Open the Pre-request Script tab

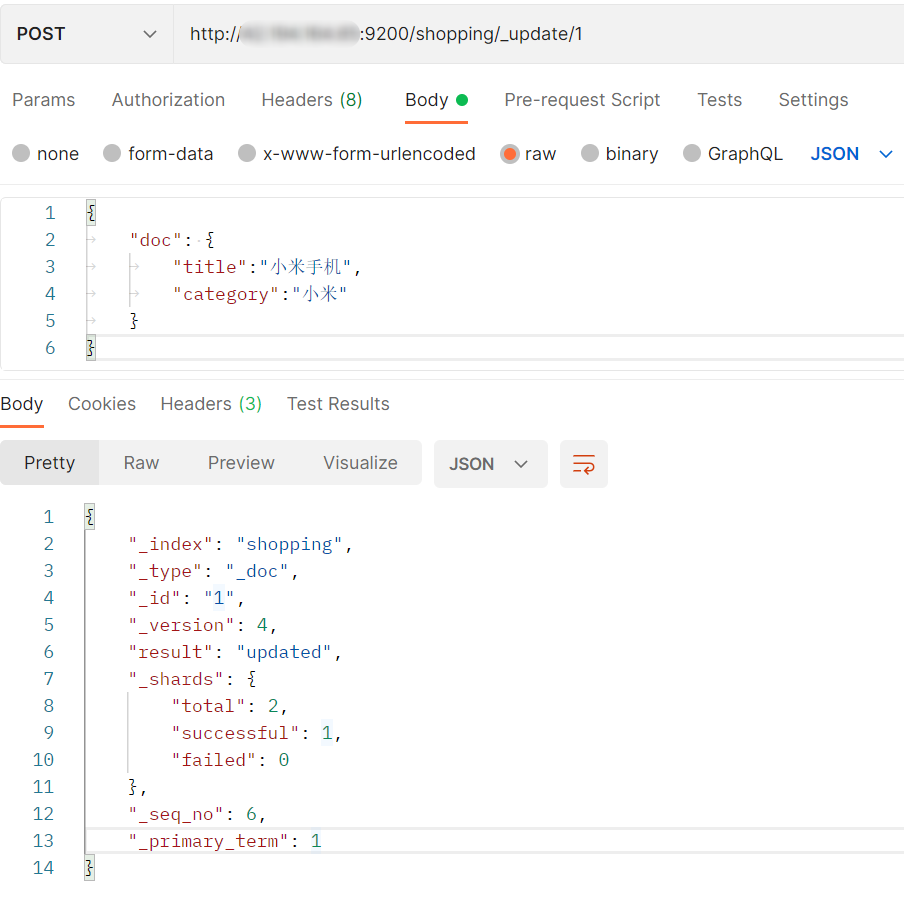tap(582, 100)
